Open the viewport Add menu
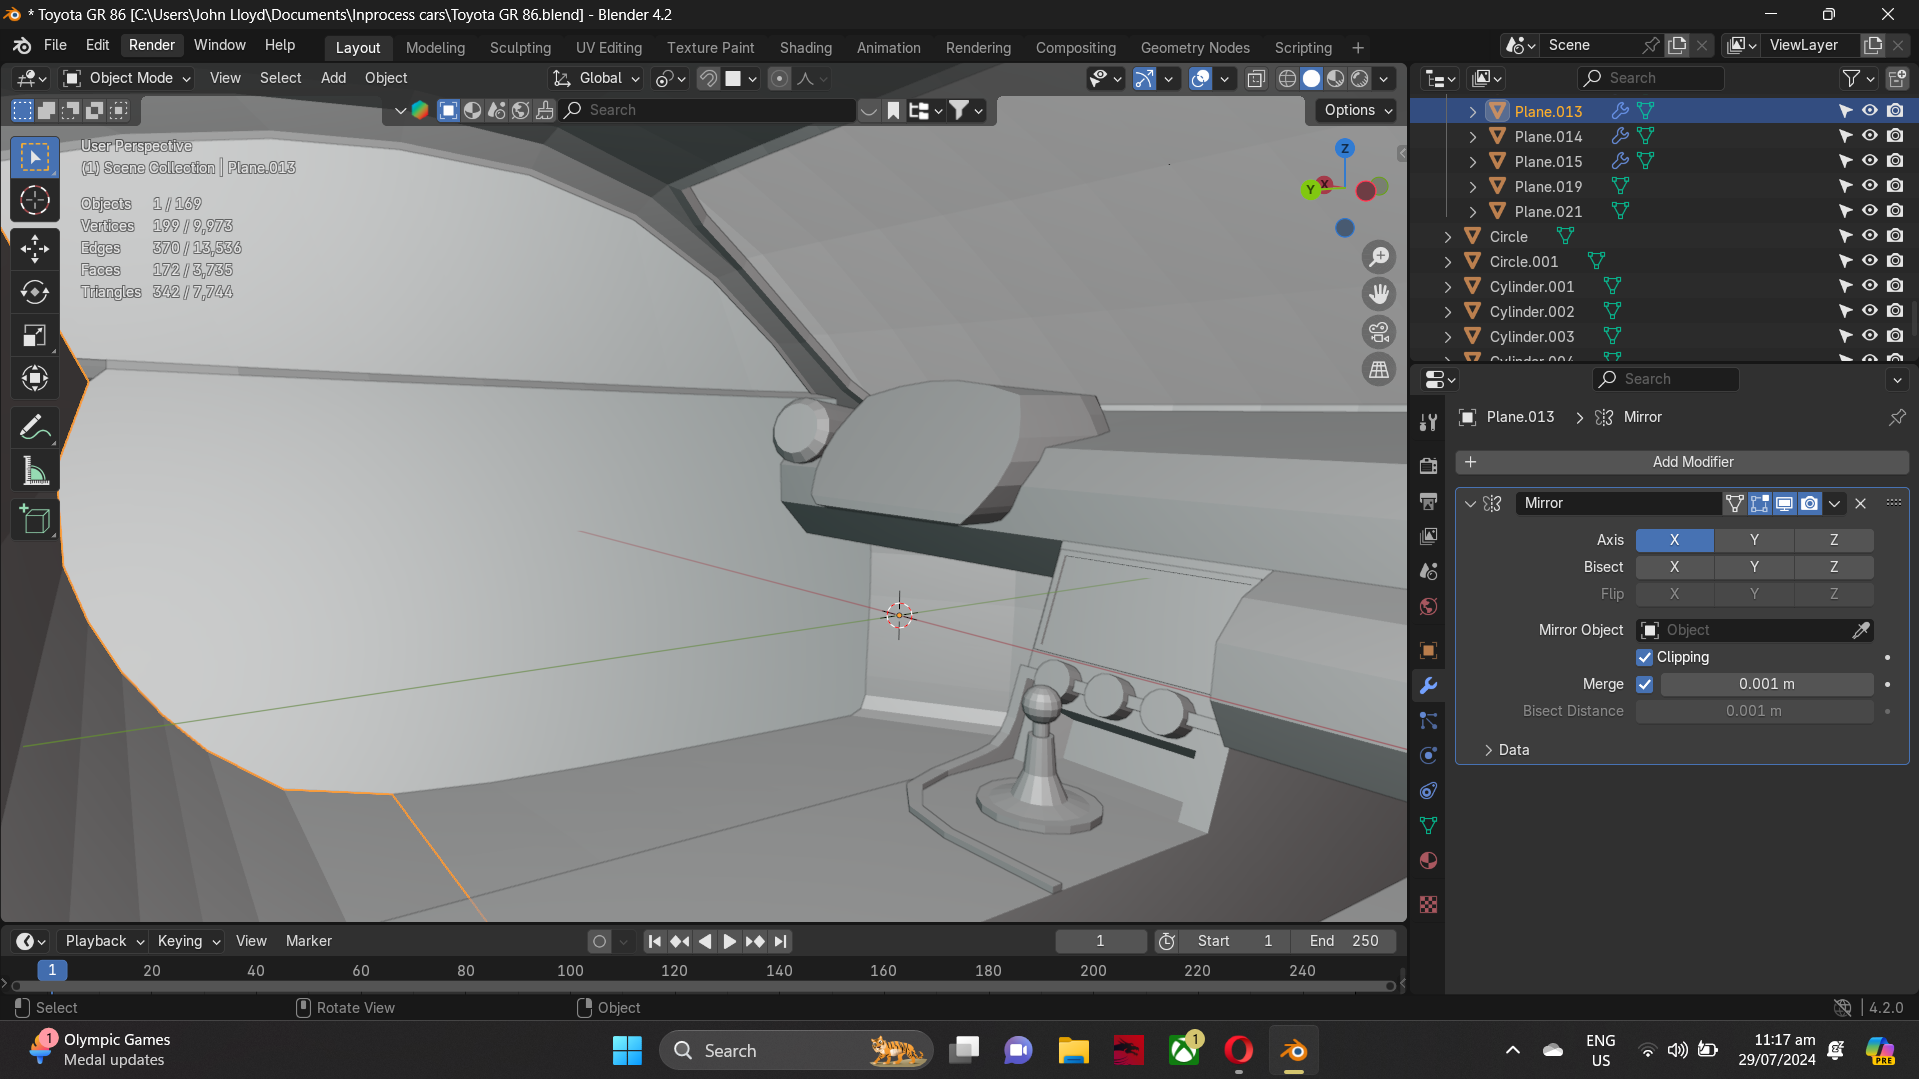 pyautogui.click(x=333, y=78)
